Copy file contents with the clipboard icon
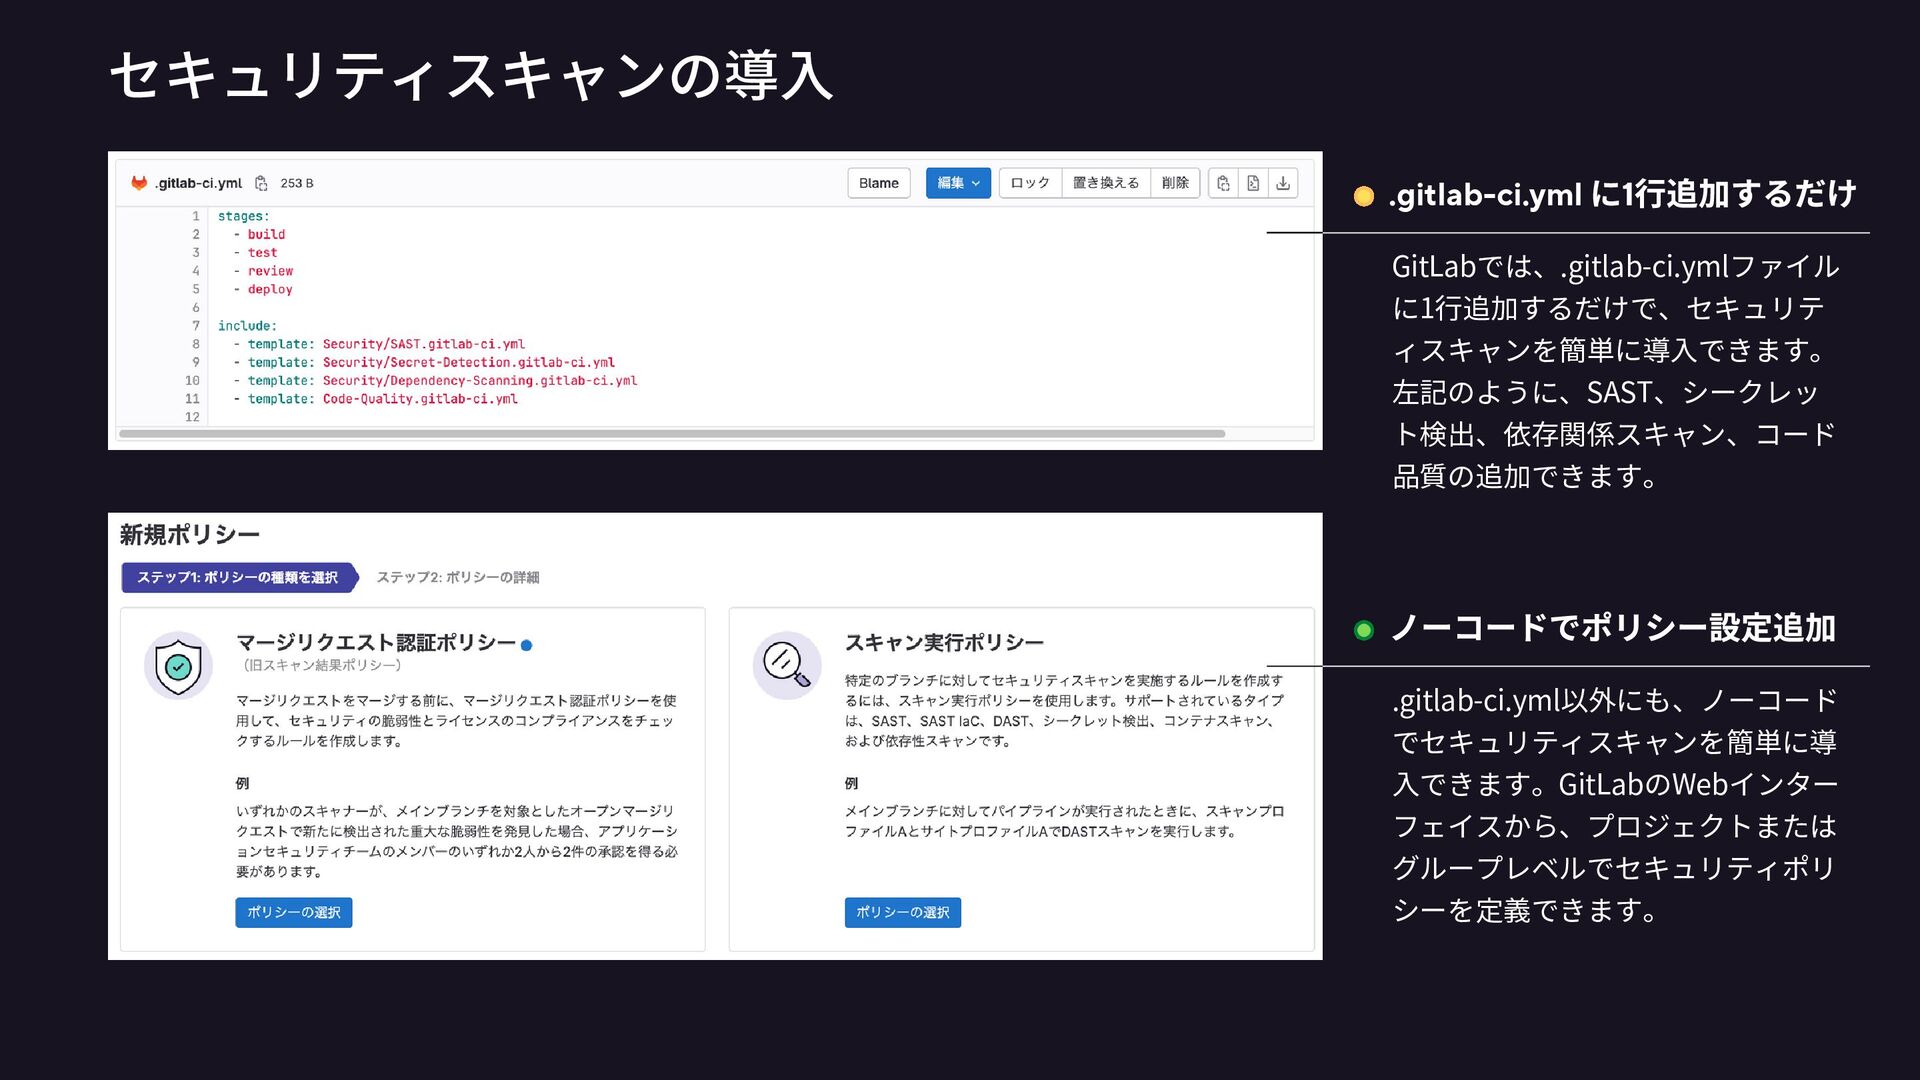The height and width of the screenshot is (1080, 1920). coord(1222,183)
